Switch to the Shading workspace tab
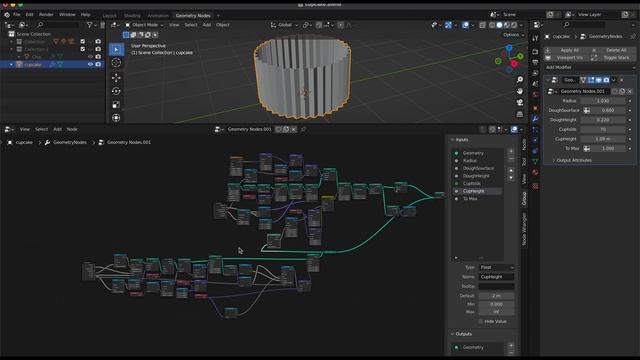This screenshot has width=640, height=360. coord(132,16)
